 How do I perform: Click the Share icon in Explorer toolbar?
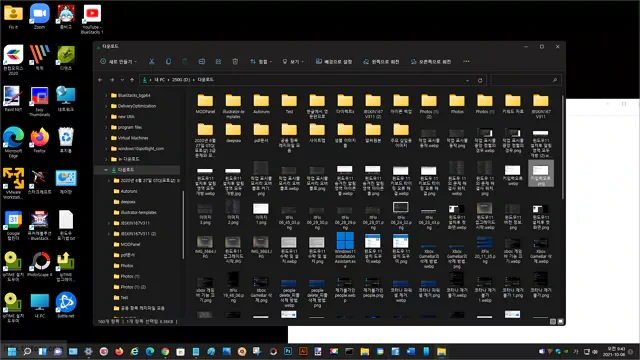[x=218, y=62]
